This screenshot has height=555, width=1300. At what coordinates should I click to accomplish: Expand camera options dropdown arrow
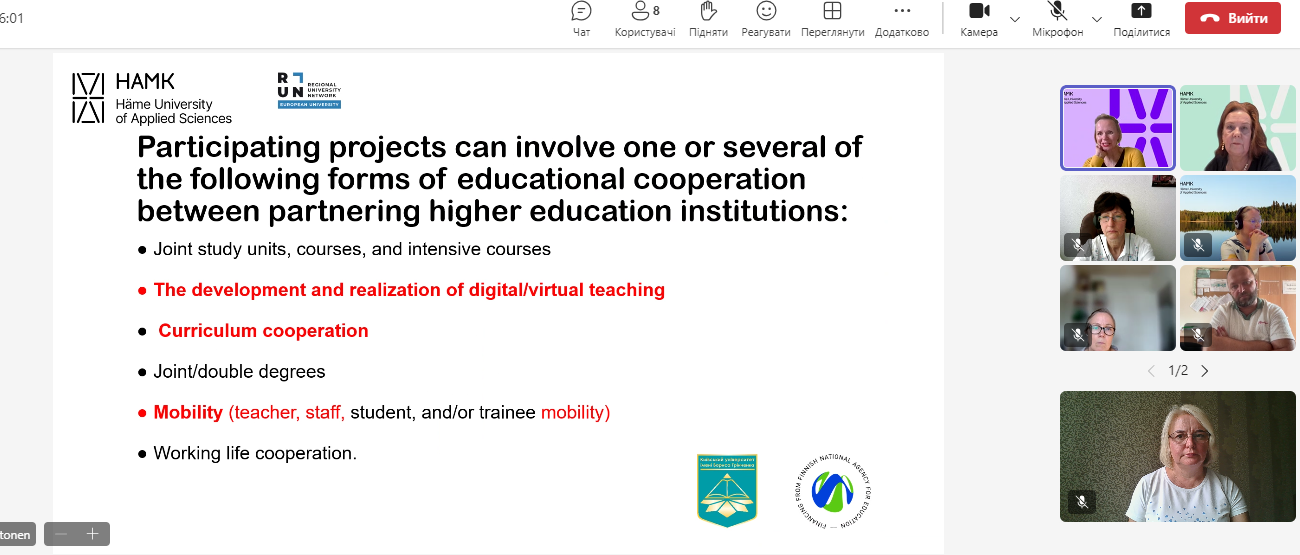[1015, 19]
